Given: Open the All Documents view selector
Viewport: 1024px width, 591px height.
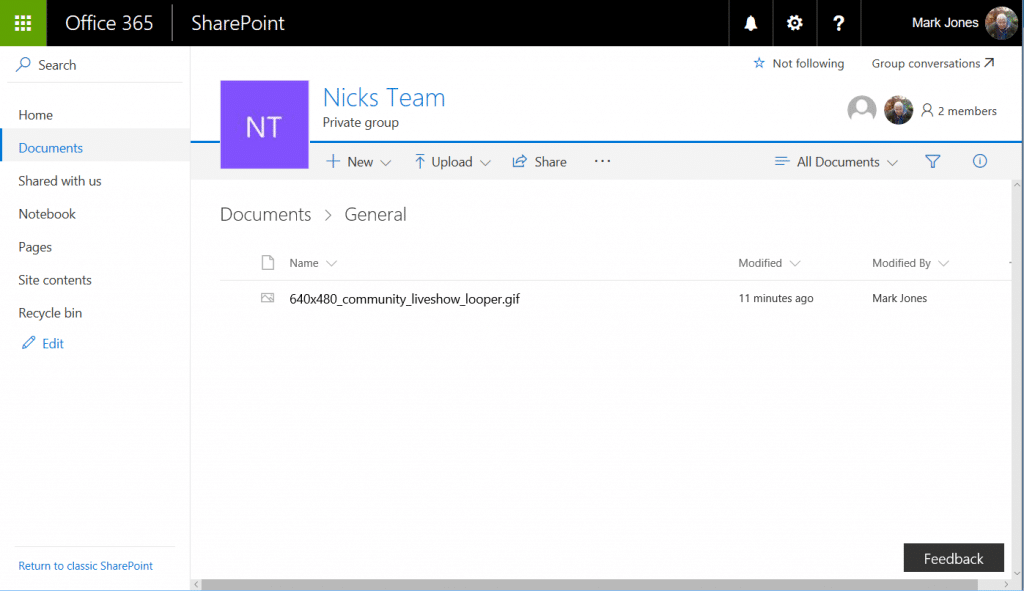Looking at the screenshot, I should point(836,161).
